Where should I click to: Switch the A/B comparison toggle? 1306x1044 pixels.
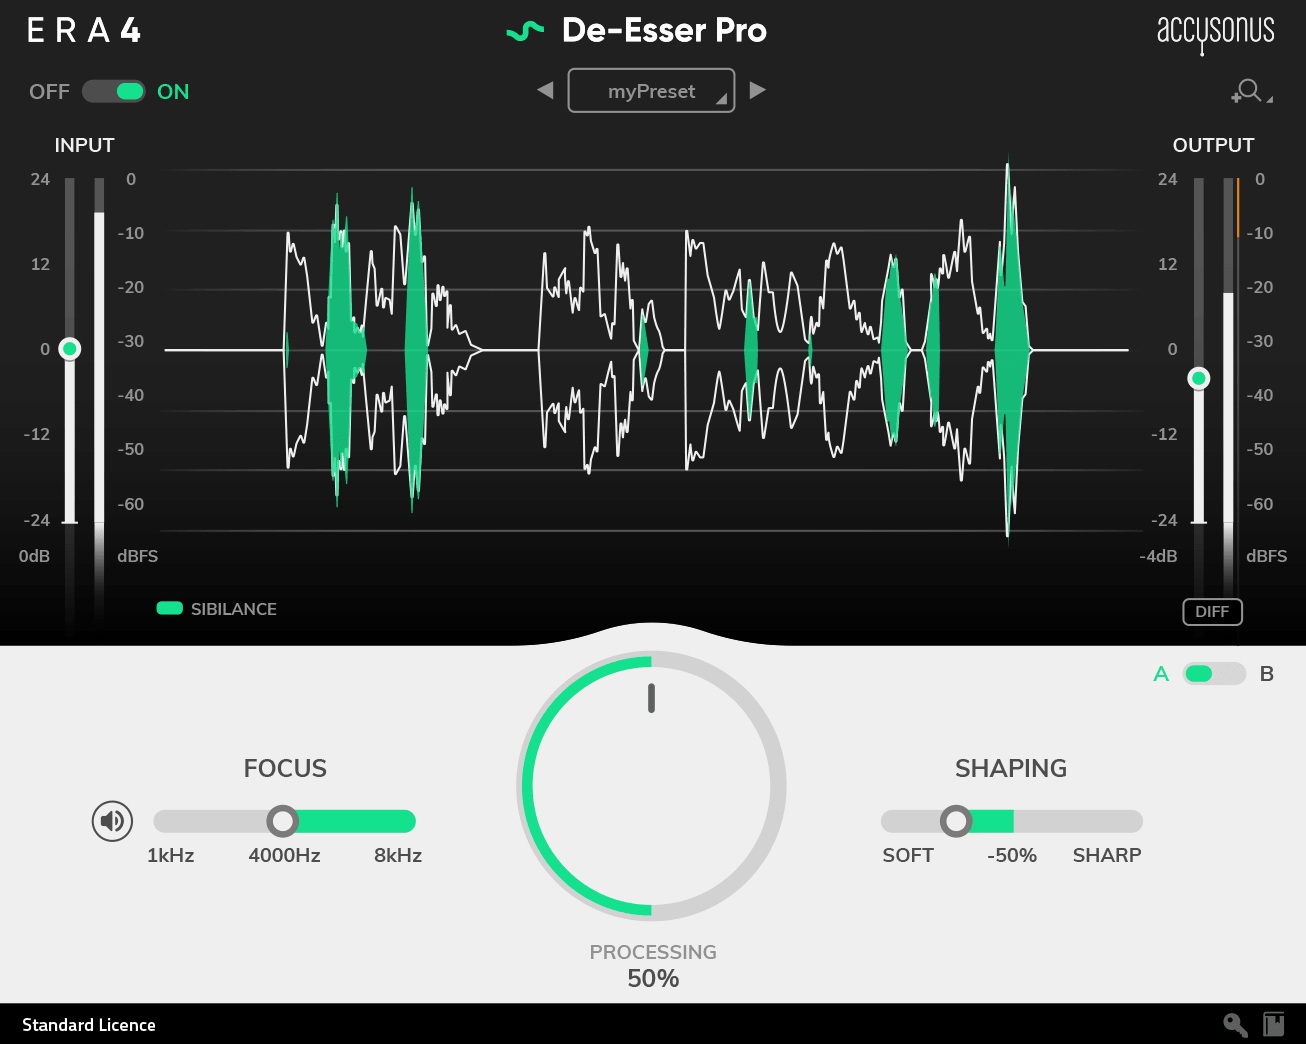point(1214,674)
